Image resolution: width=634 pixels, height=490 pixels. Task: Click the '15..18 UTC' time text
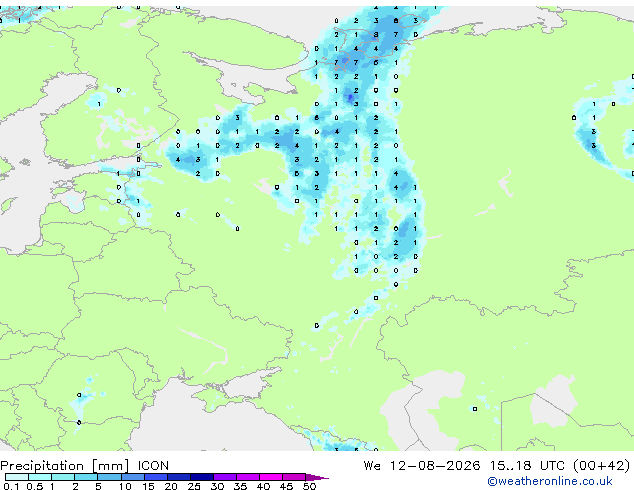526,465
